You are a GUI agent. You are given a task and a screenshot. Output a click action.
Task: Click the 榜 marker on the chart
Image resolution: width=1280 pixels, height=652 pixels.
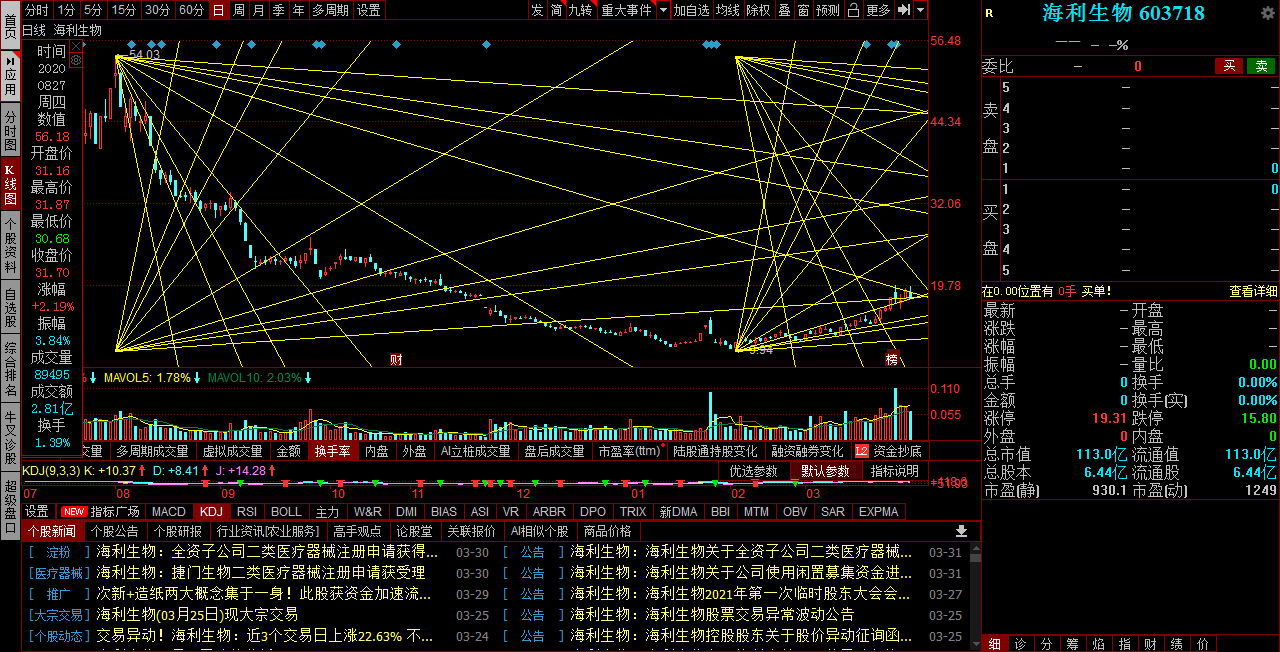pyautogui.click(x=891, y=359)
